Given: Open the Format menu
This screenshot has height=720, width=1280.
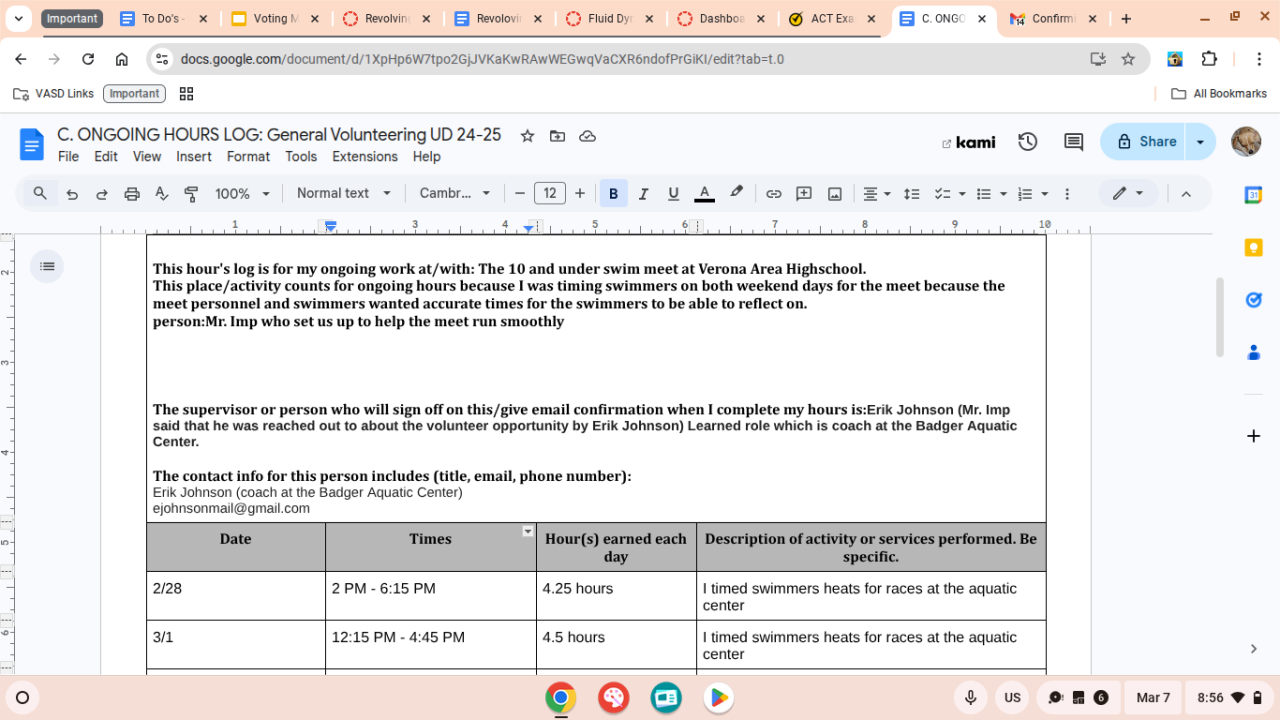Looking at the screenshot, I should [x=248, y=156].
